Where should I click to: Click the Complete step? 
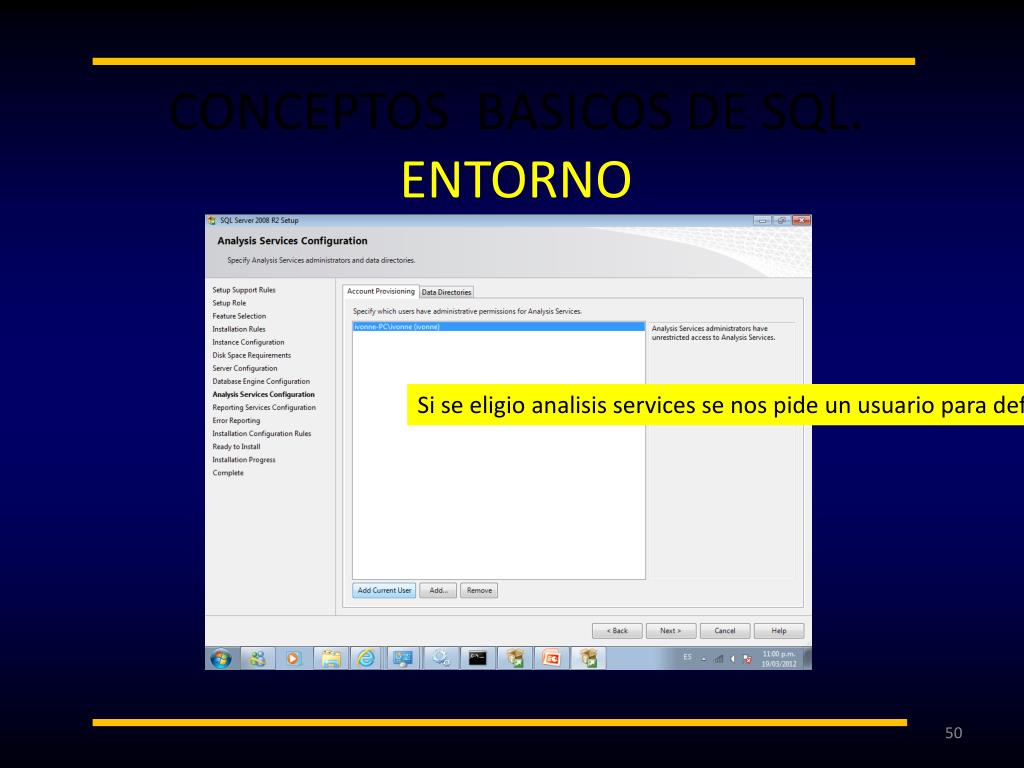tap(227, 473)
